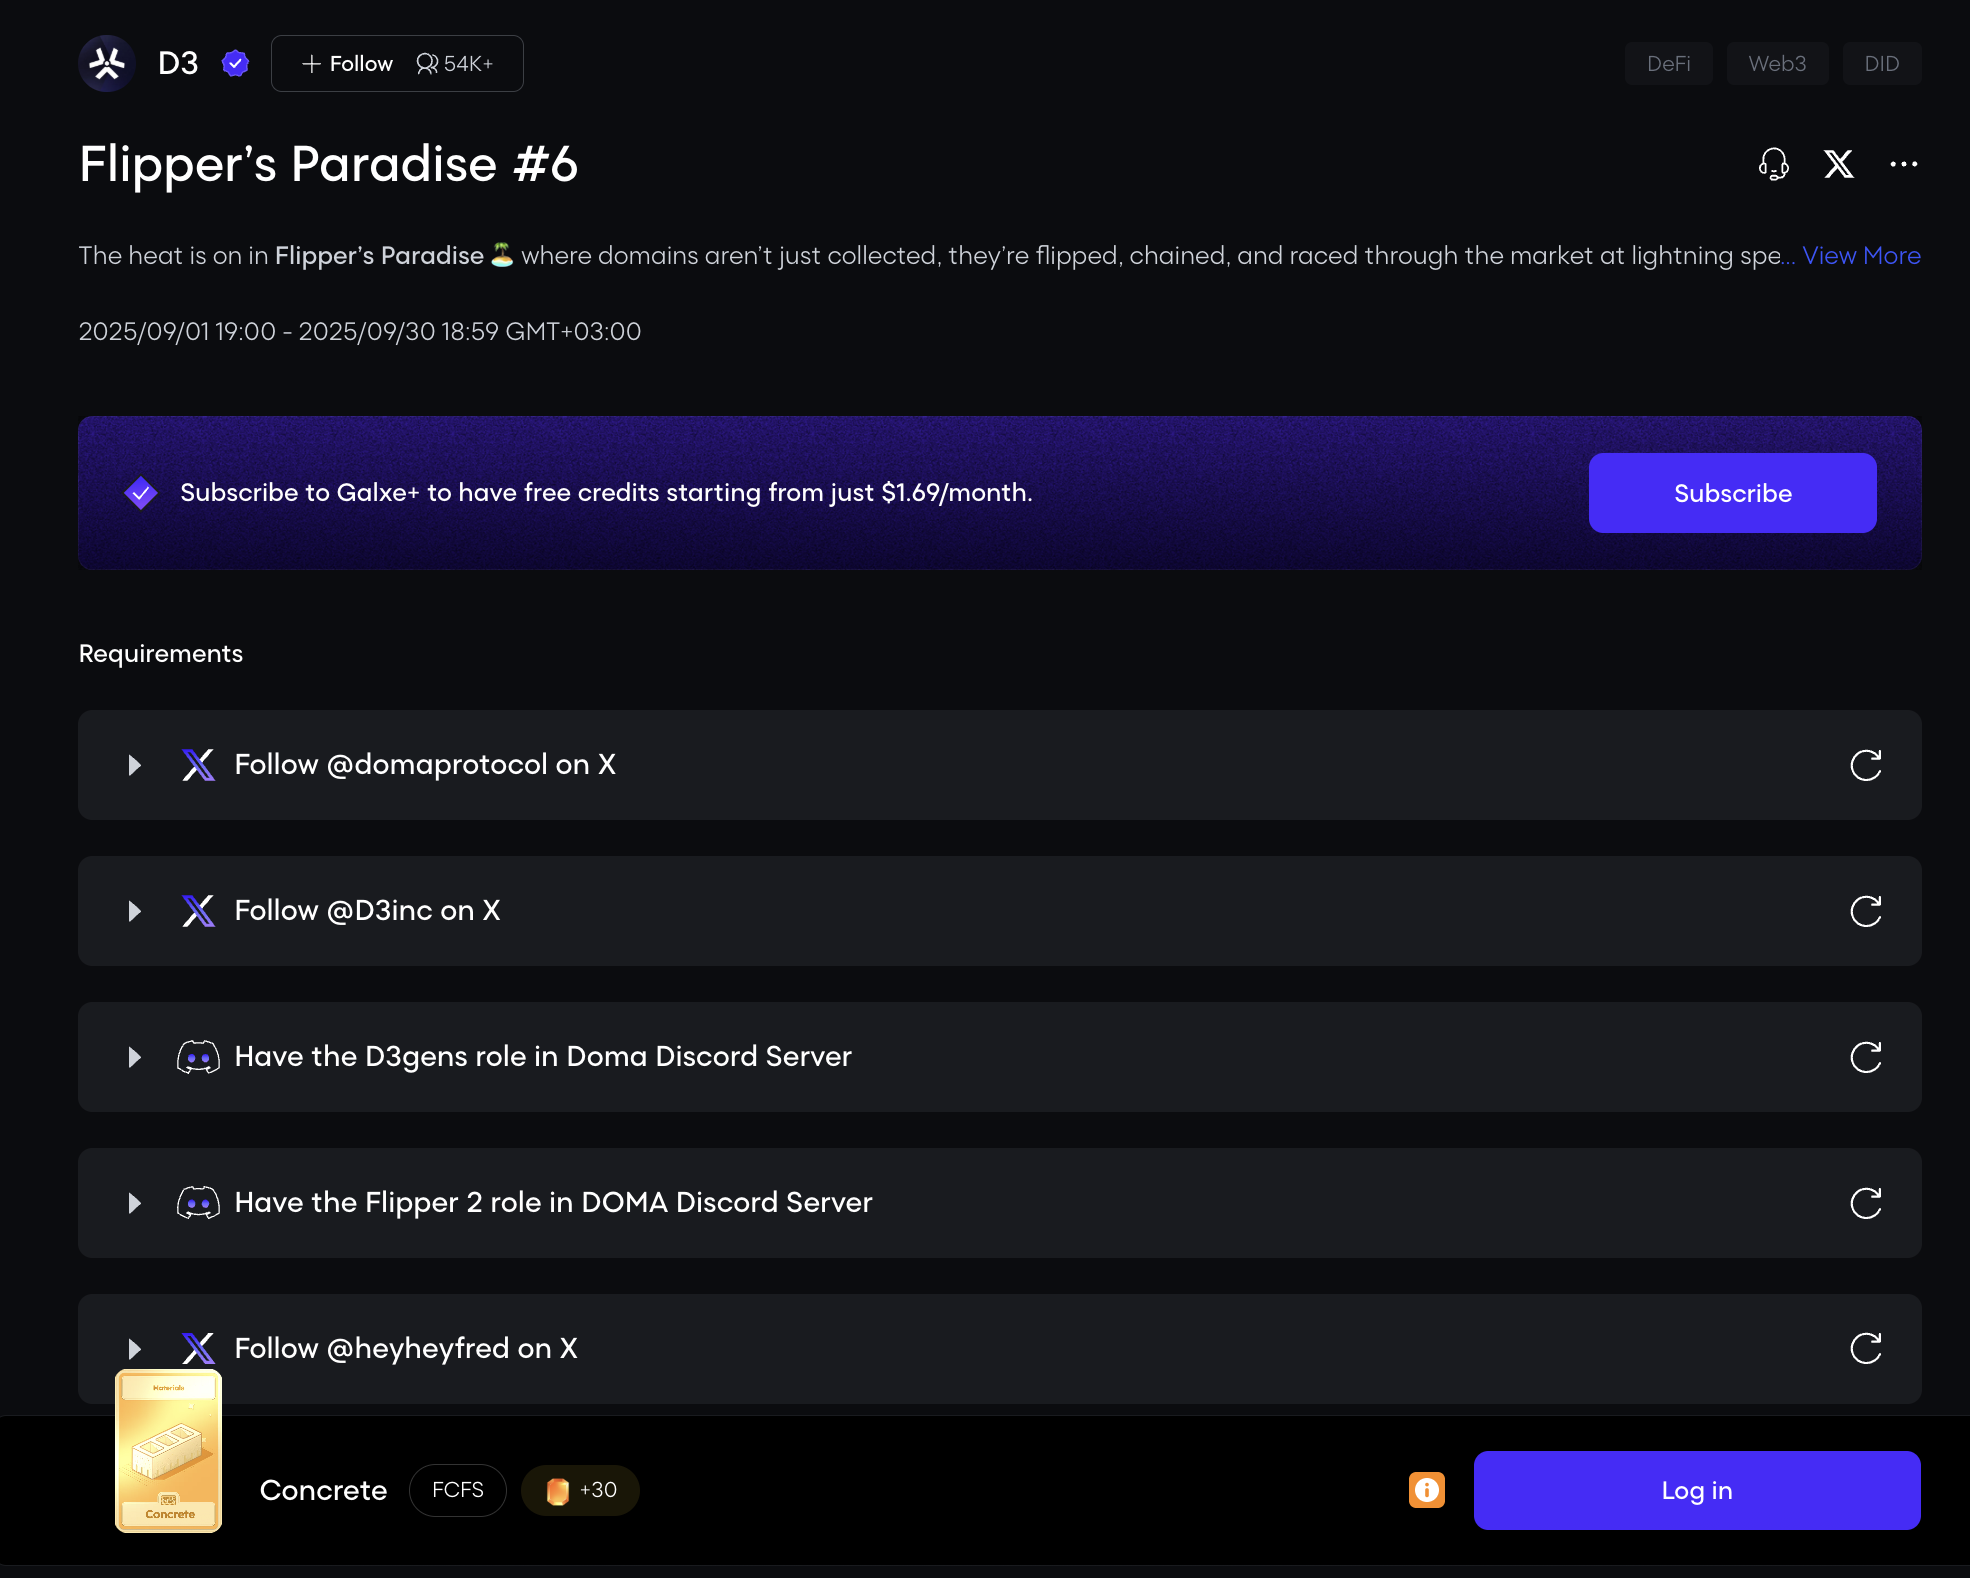Open the Concrete reward card thumbnail
1970x1578 pixels.
[169, 1451]
